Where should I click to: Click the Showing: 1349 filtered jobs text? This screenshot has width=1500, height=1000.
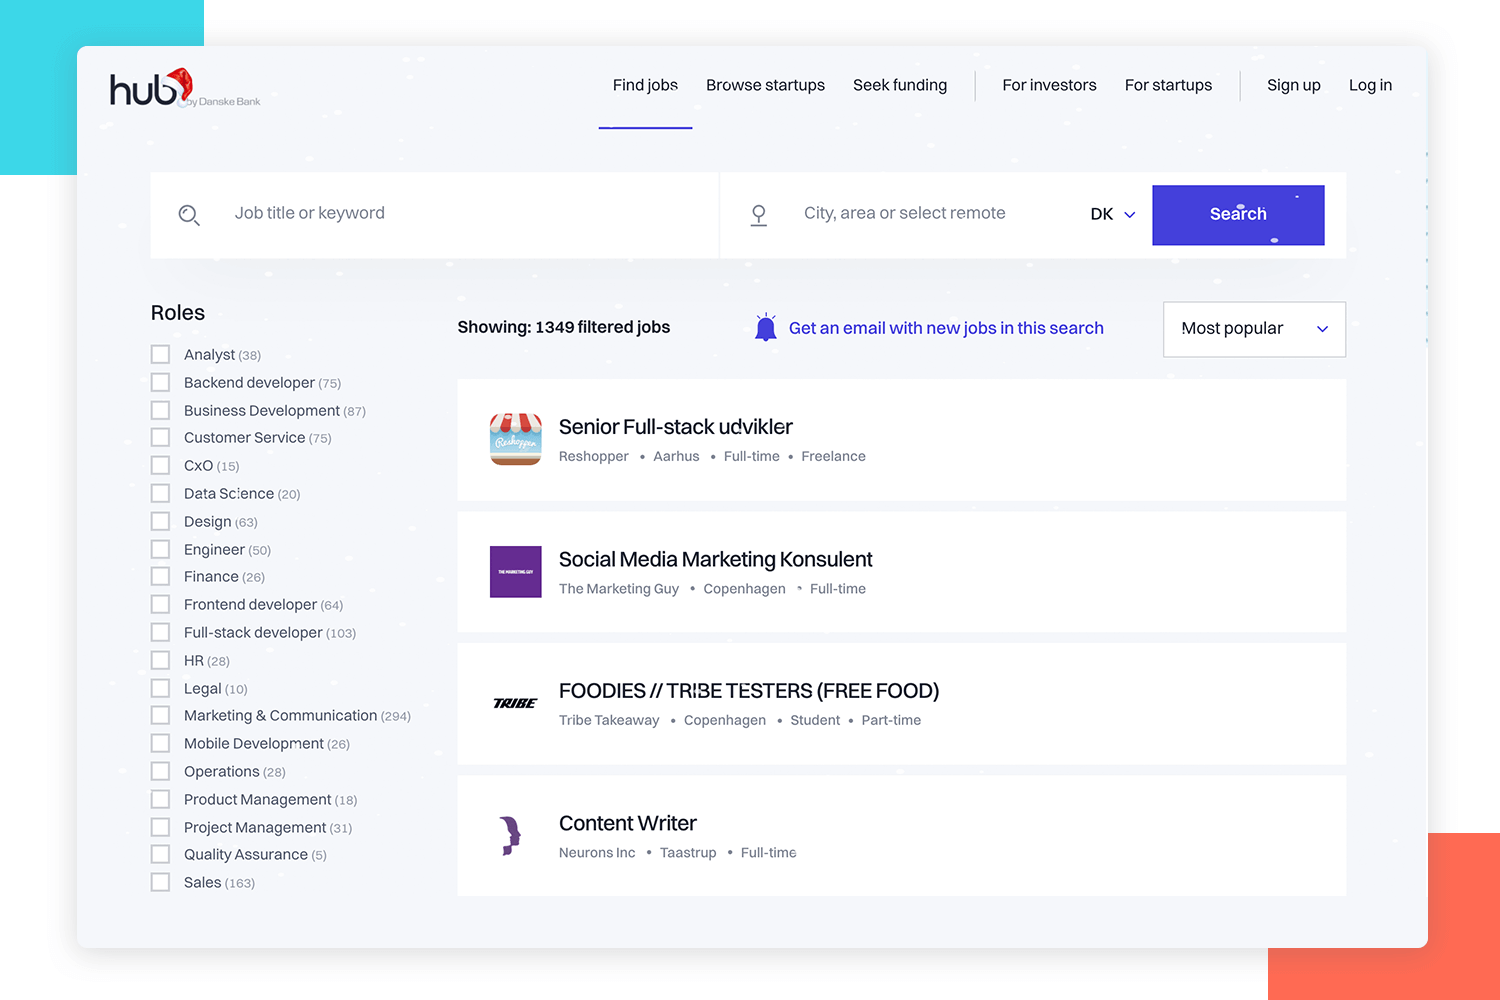tap(564, 327)
